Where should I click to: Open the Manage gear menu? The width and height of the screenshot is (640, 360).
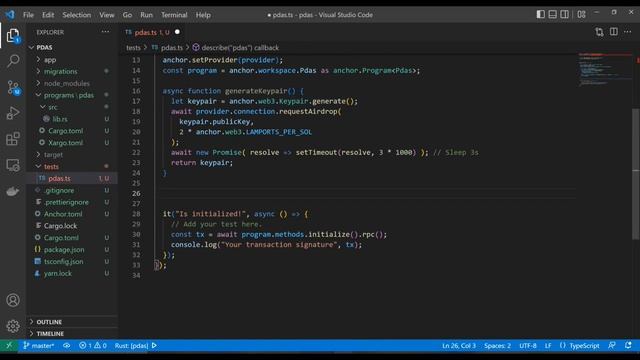[x=13, y=326]
